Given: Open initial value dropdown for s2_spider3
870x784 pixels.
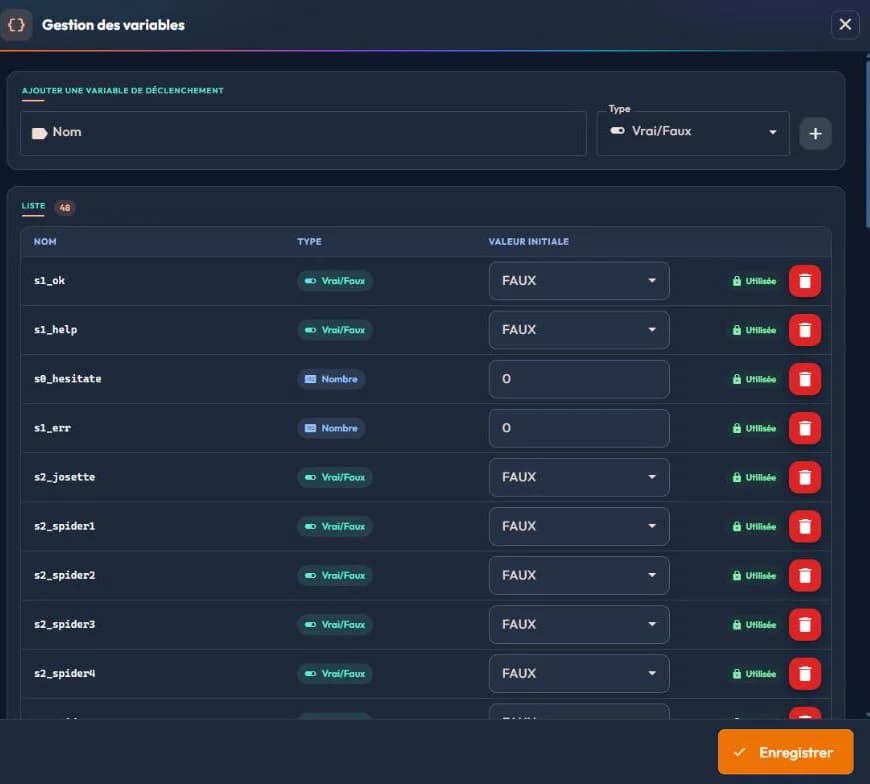Looking at the screenshot, I should [x=579, y=624].
